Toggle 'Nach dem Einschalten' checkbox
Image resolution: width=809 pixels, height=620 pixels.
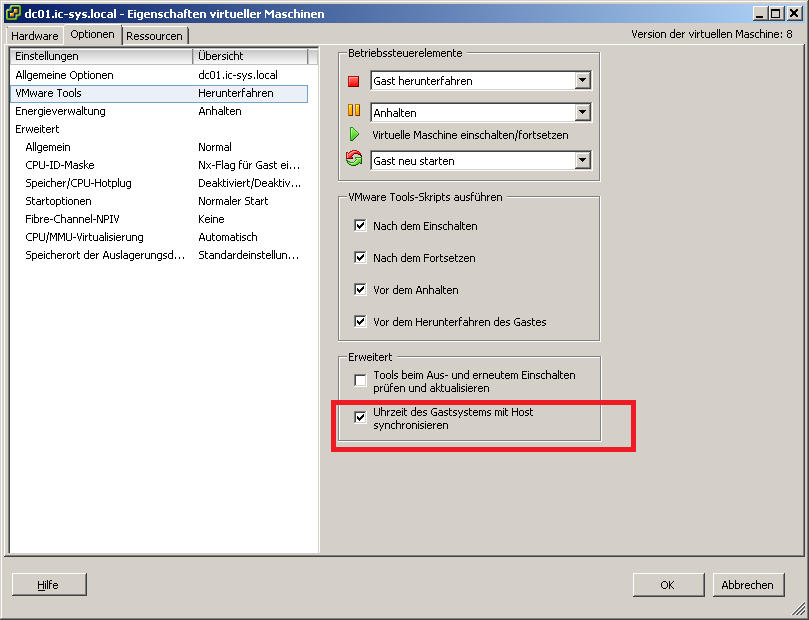[x=360, y=226]
